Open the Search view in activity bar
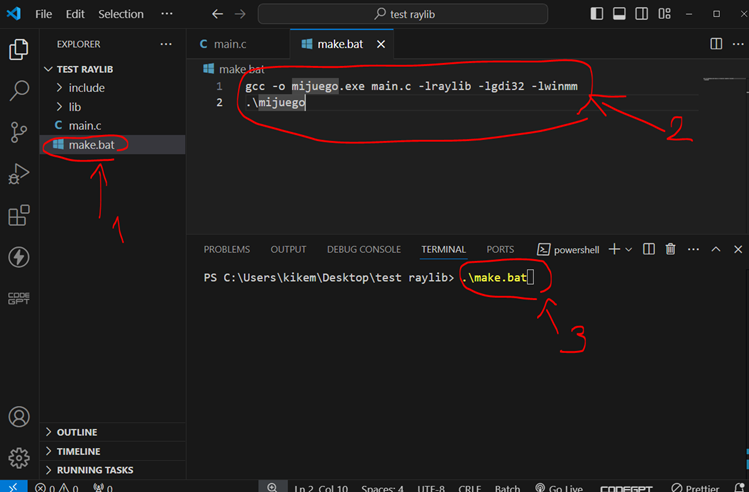This screenshot has width=749, height=492. tap(19, 91)
